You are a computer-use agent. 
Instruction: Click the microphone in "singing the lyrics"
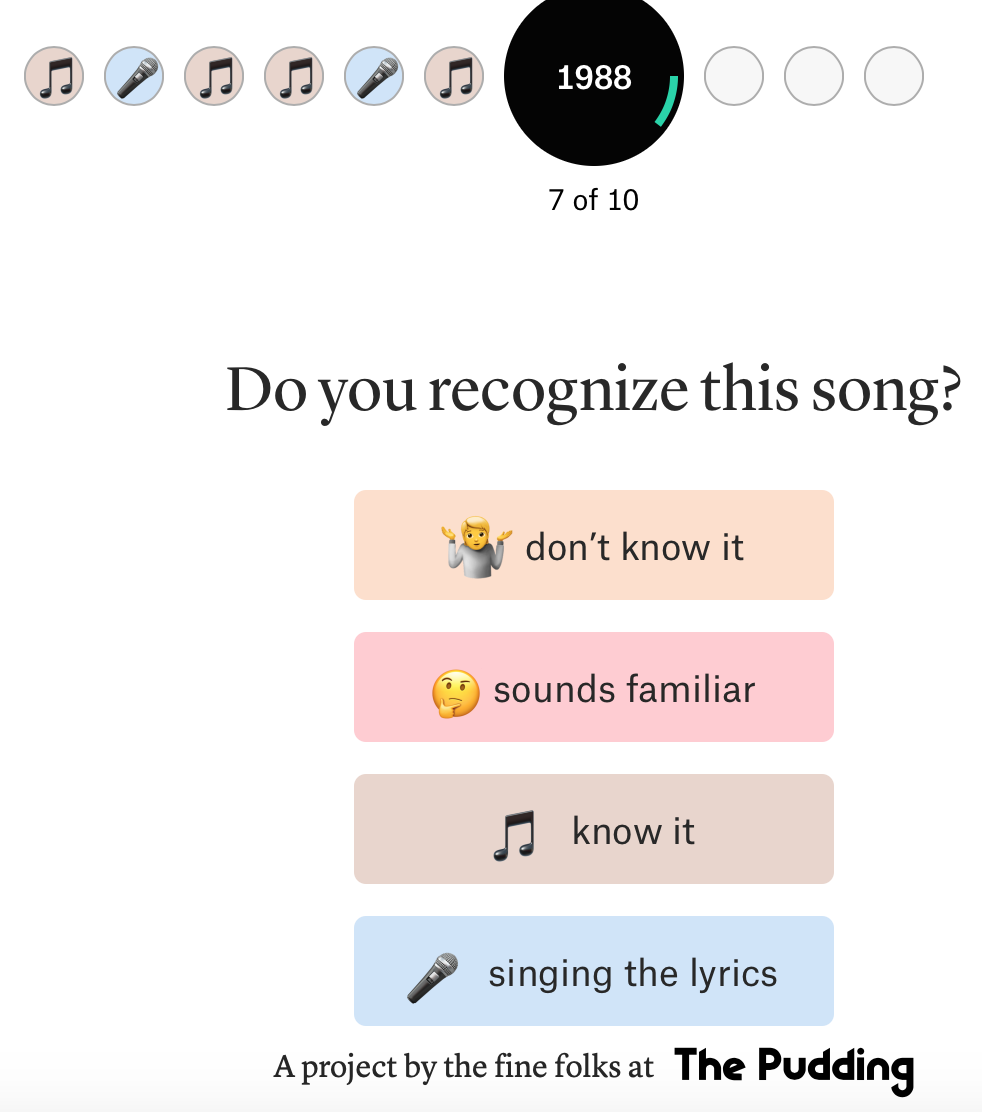[x=433, y=976]
